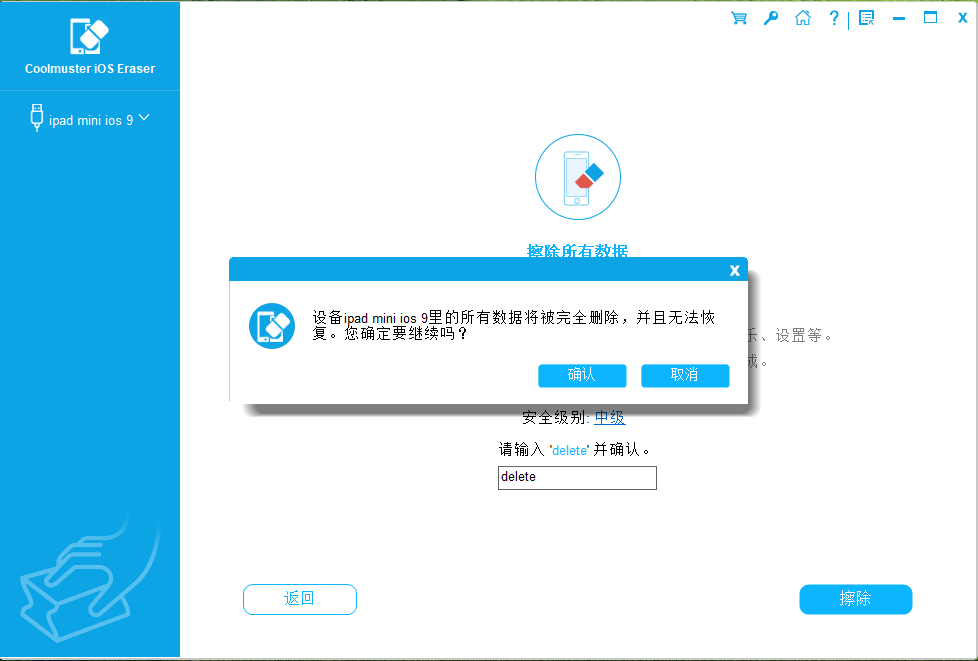This screenshot has width=978, height=661.
Task: Click the dialog's eraser app icon
Action: [x=272, y=326]
